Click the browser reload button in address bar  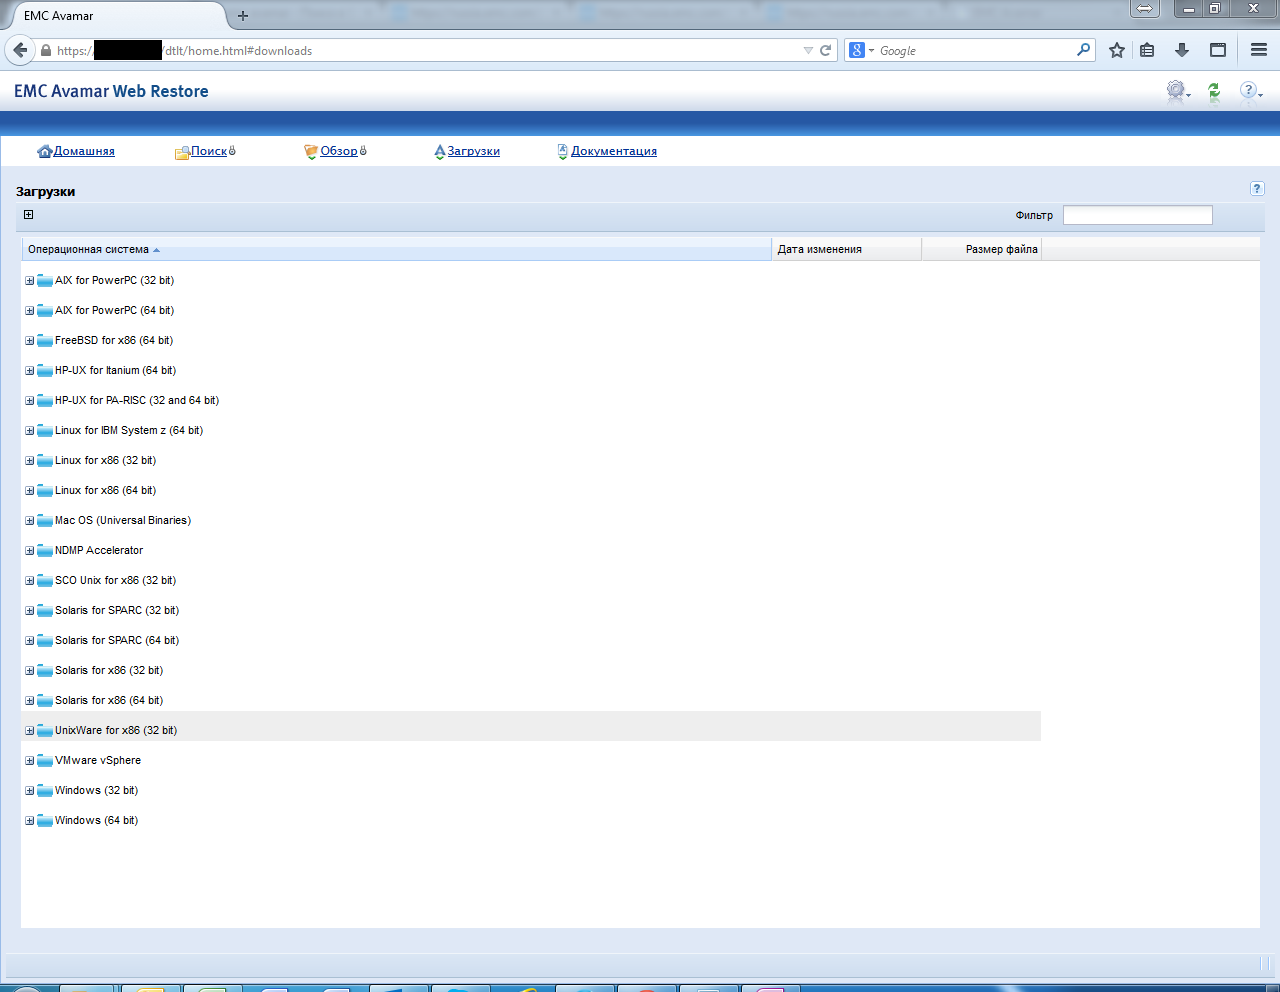[x=826, y=50]
